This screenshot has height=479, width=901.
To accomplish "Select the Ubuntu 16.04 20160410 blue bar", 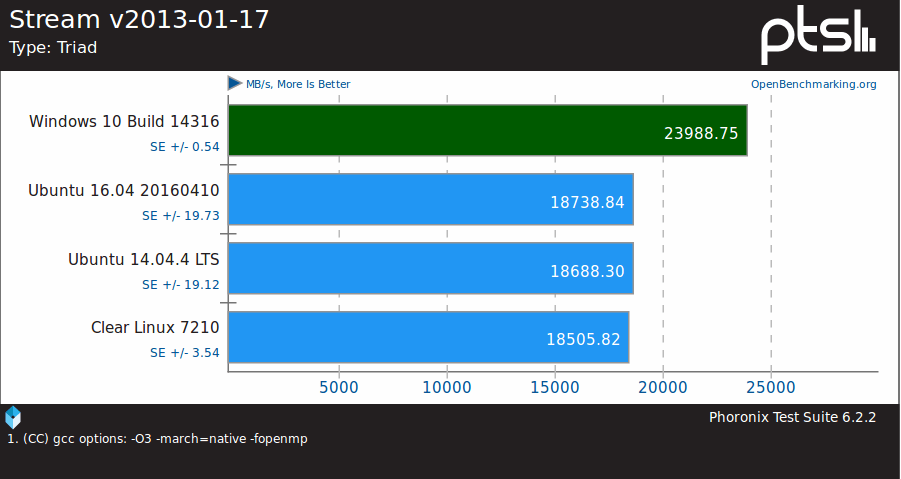I will 431,199.
